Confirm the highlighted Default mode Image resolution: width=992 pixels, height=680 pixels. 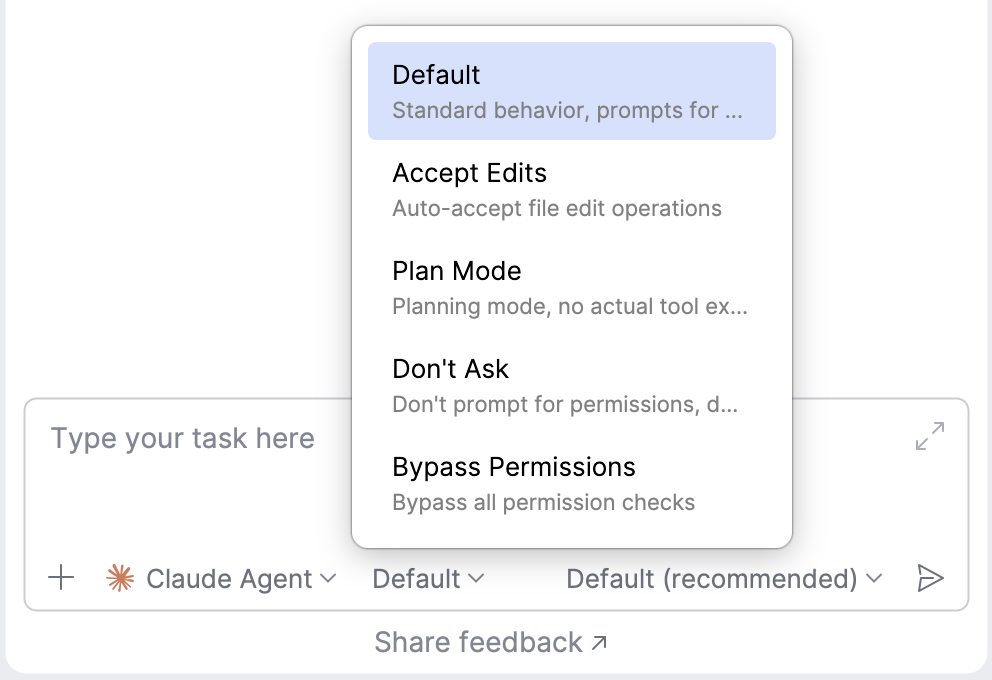pyautogui.click(x=572, y=88)
